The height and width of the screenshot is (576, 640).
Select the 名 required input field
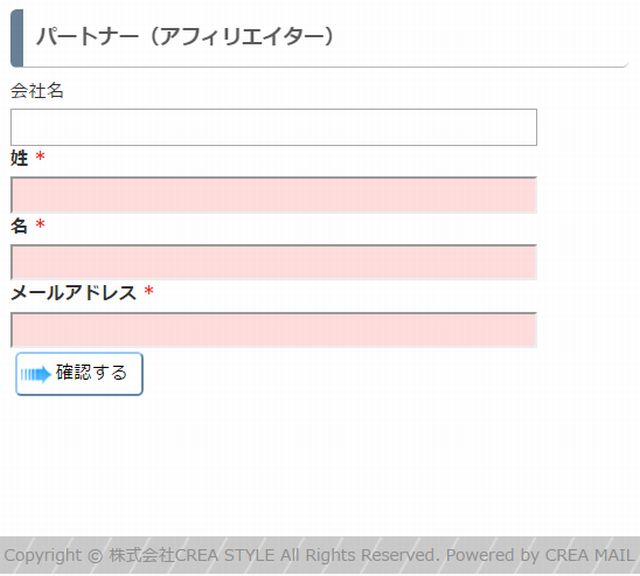273,262
